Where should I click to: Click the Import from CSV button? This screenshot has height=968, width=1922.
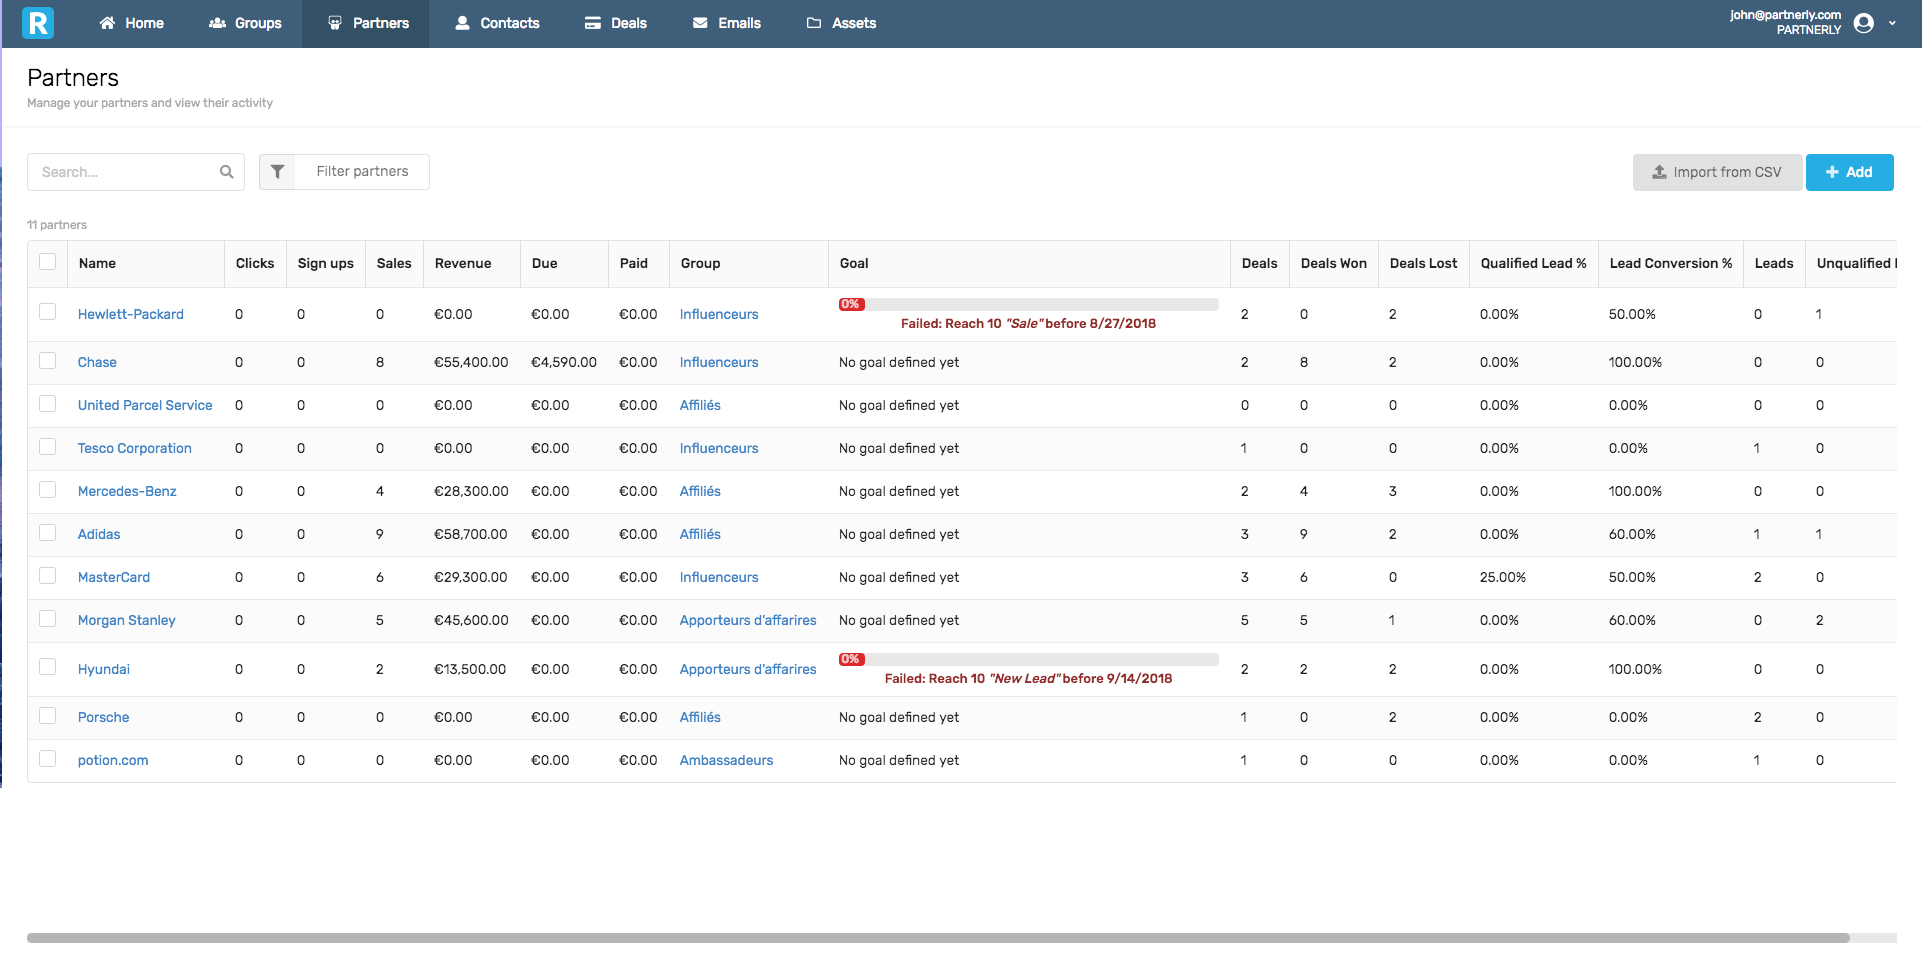tap(1717, 172)
